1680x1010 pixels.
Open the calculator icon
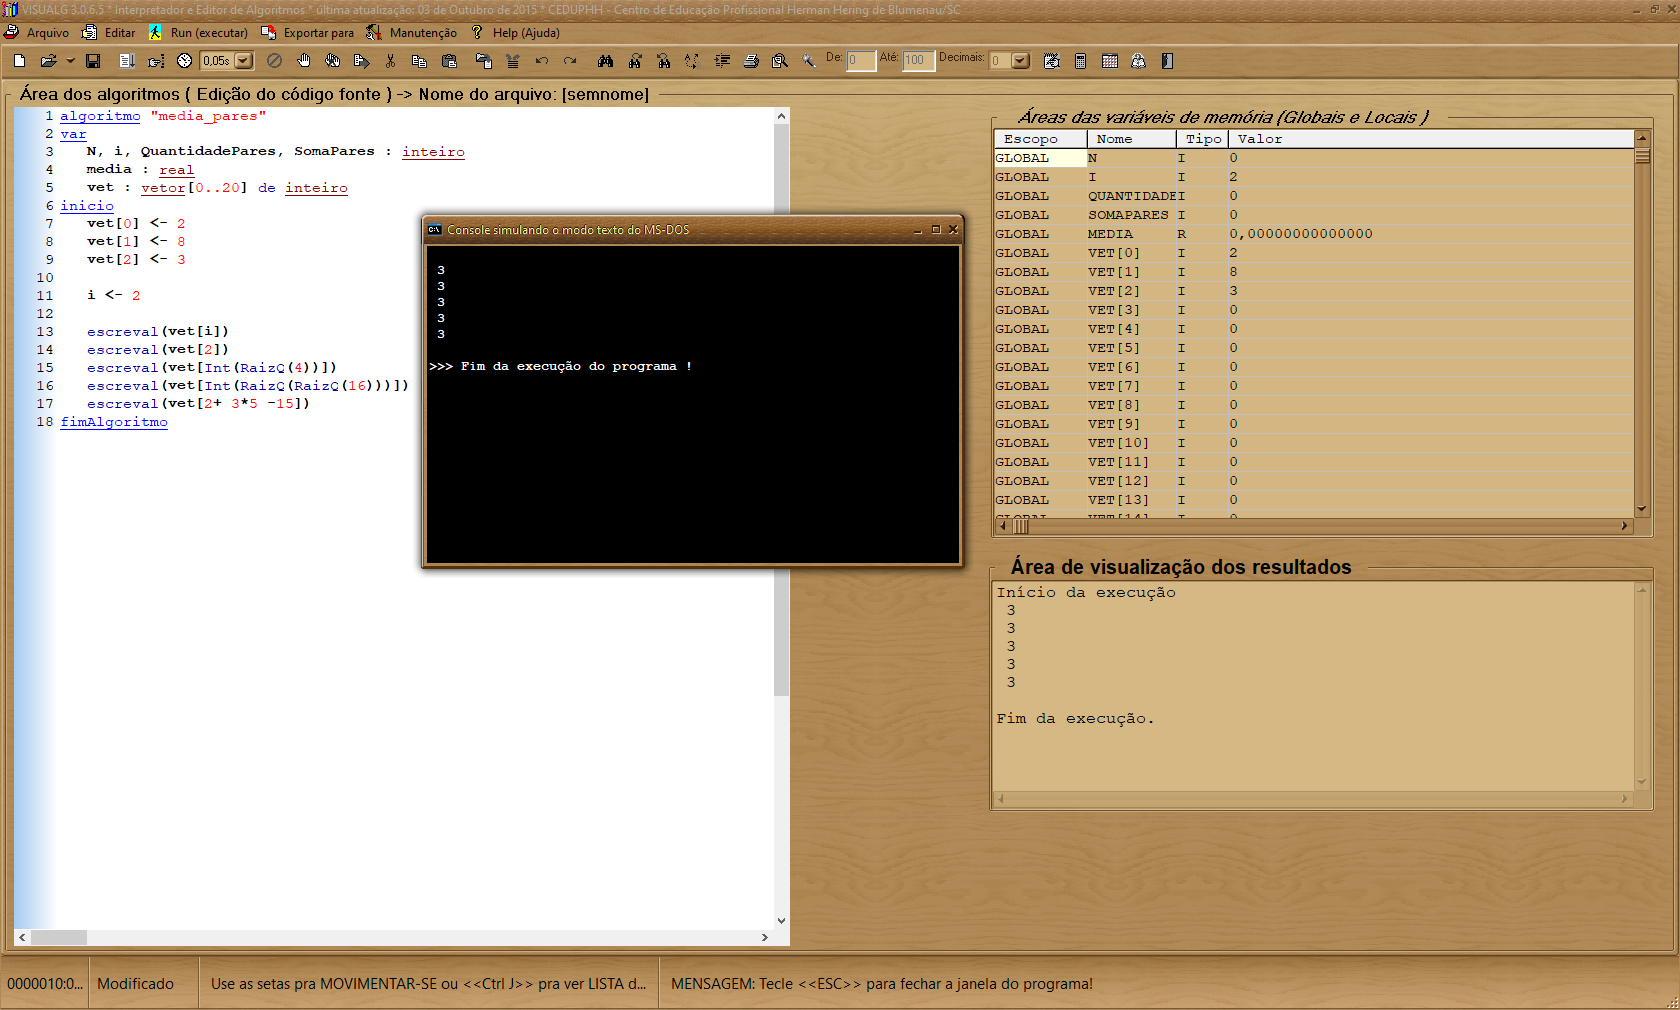tap(1081, 61)
